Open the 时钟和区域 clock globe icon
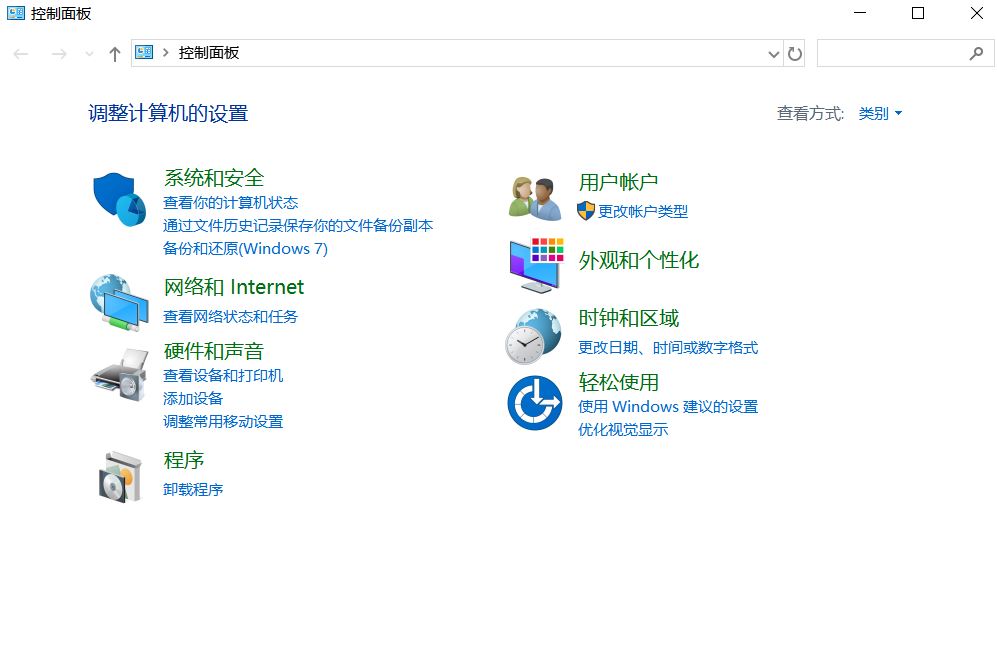997x654 pixels. (533, 336)
